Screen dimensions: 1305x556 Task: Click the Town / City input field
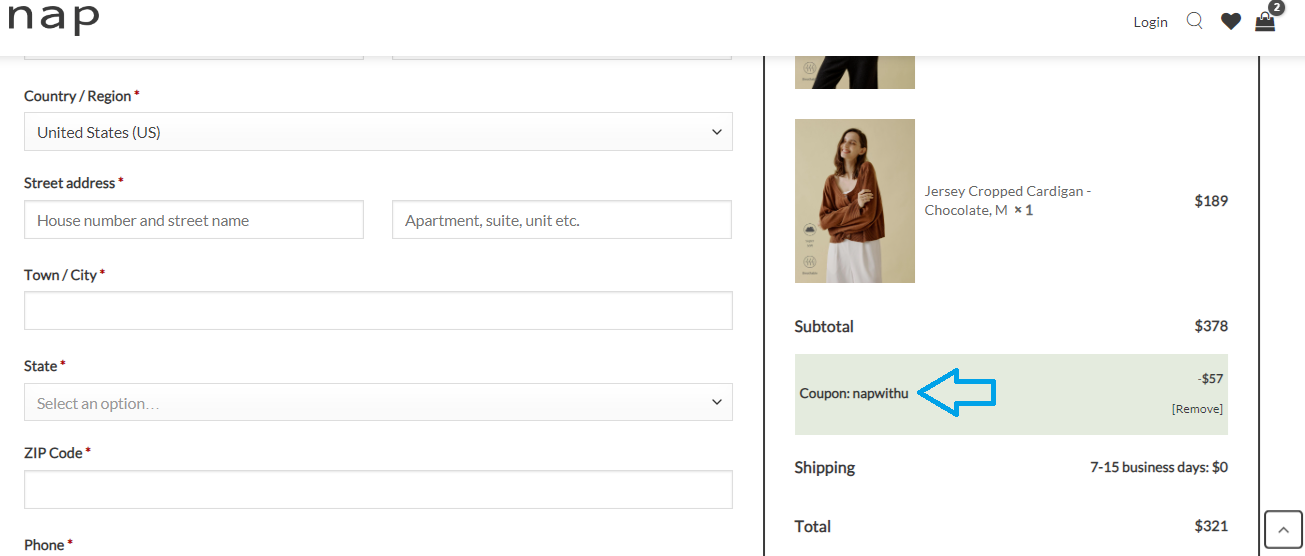pyautogui.click(x=378, y=311)
